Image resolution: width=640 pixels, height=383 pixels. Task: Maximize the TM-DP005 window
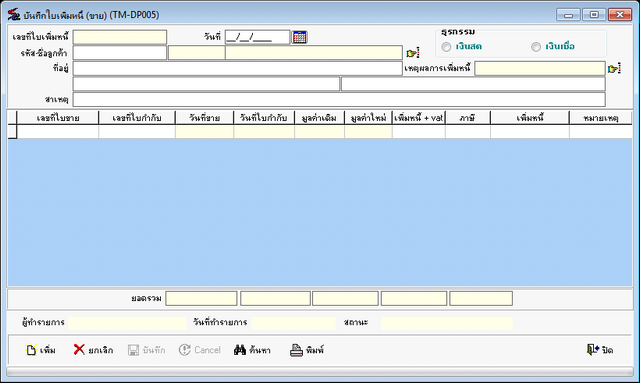(594, 15)
